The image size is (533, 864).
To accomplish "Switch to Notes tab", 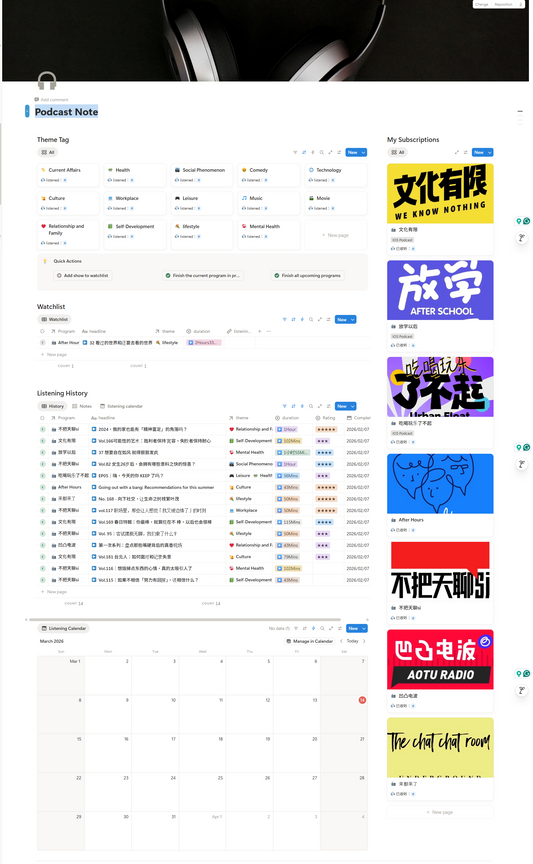I will [x=82, y=406].
